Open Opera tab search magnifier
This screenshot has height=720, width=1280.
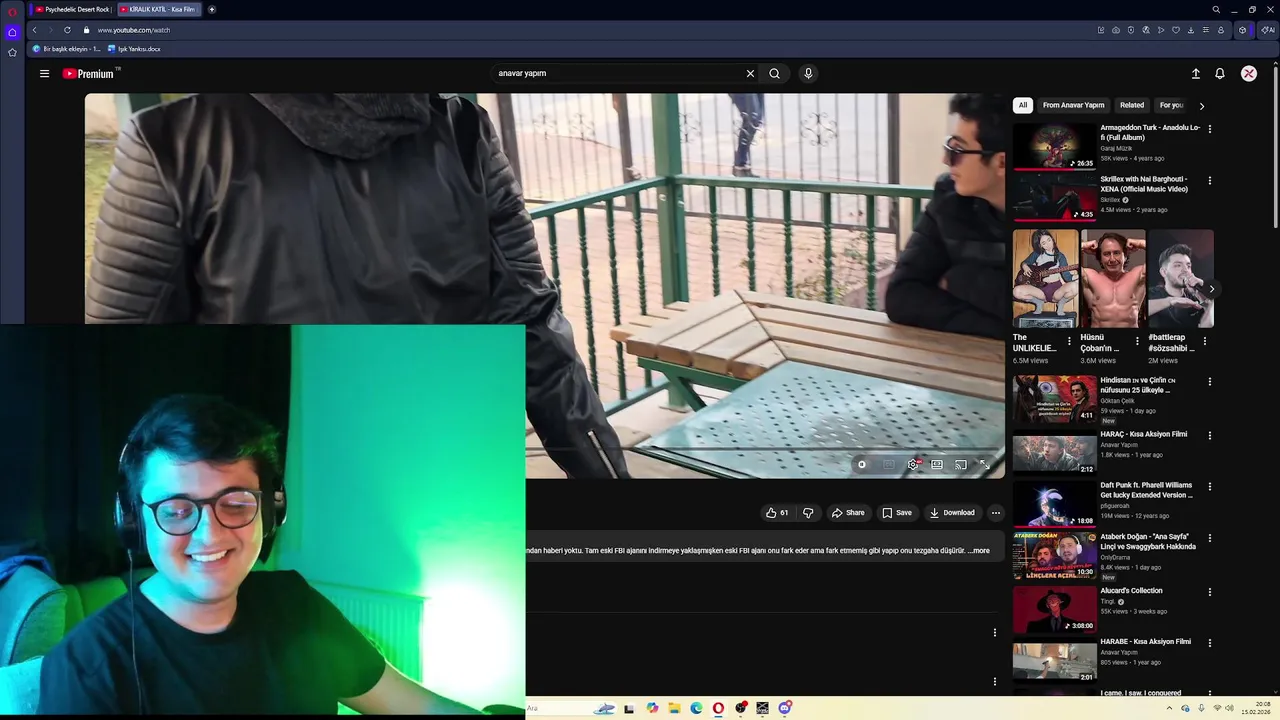(x=1216, y=9)
